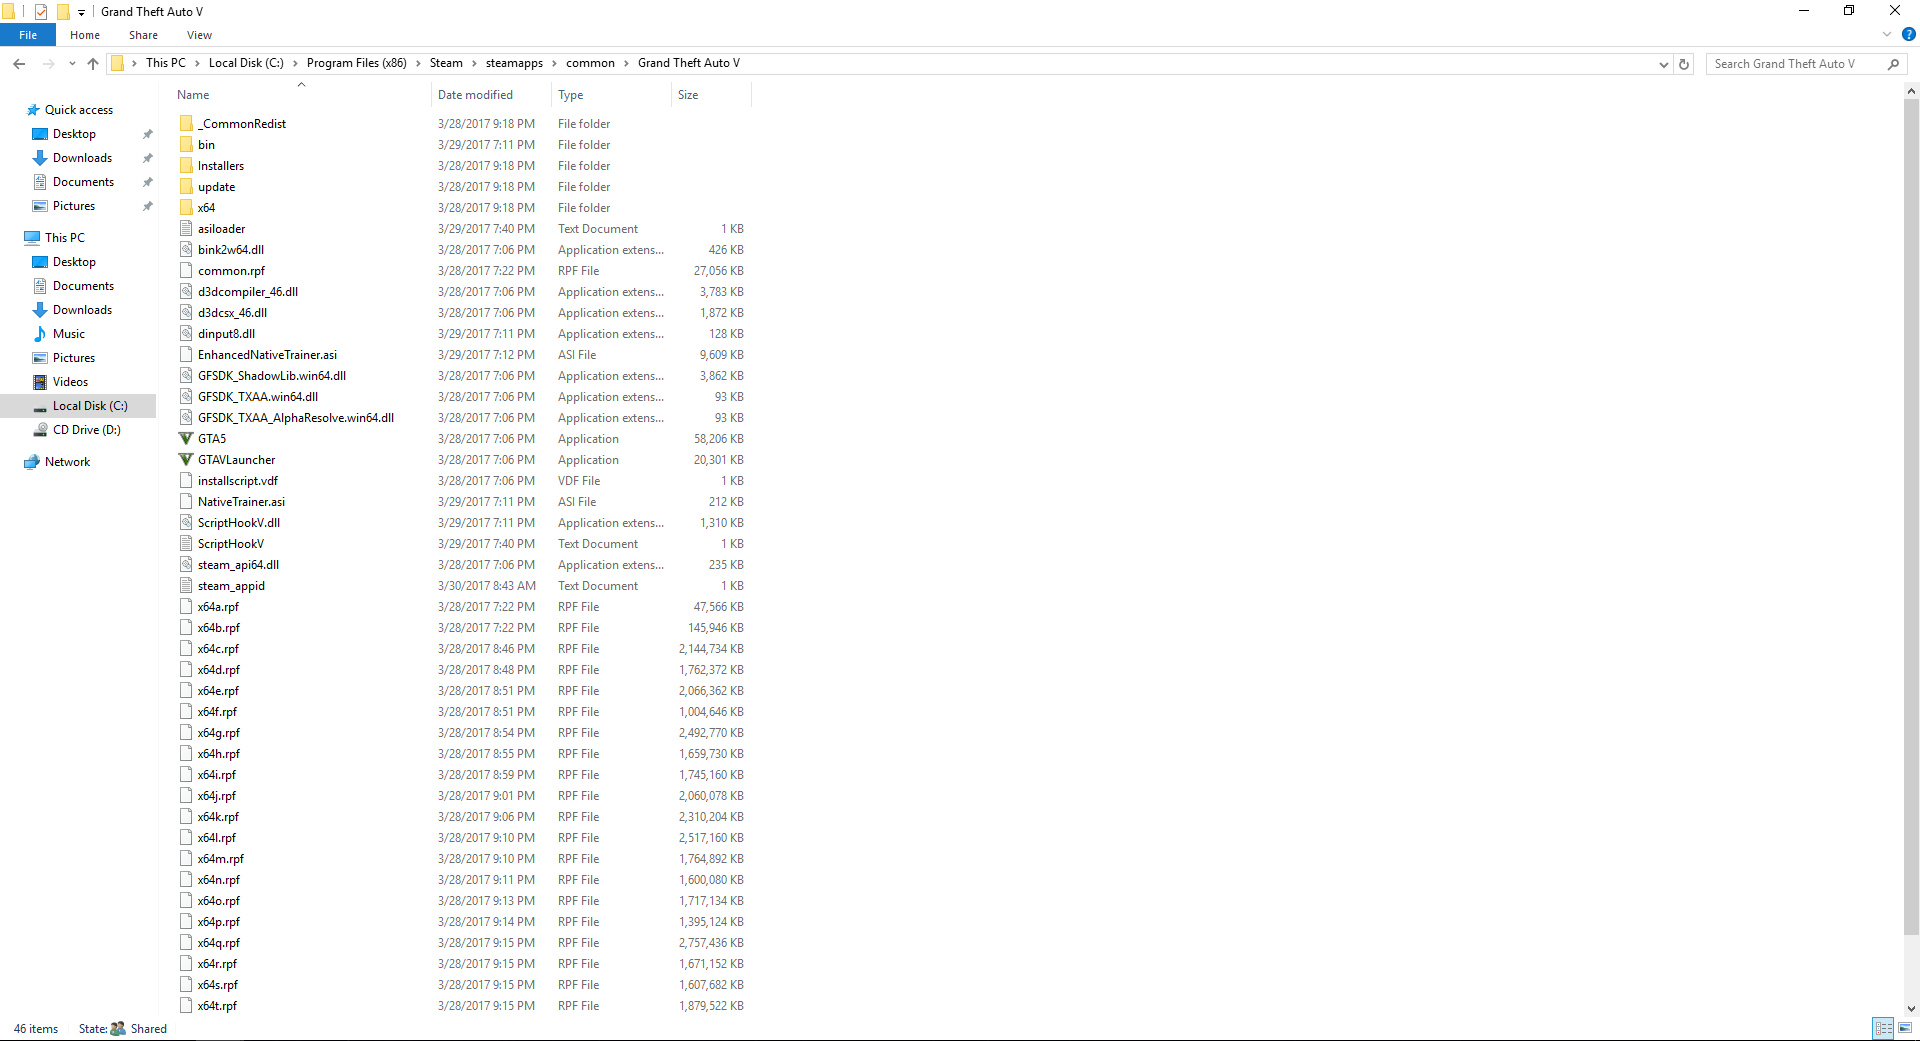This screenshot has width=1920, height=1041.
Task: Go up one folder level
Action: (93, 63)
